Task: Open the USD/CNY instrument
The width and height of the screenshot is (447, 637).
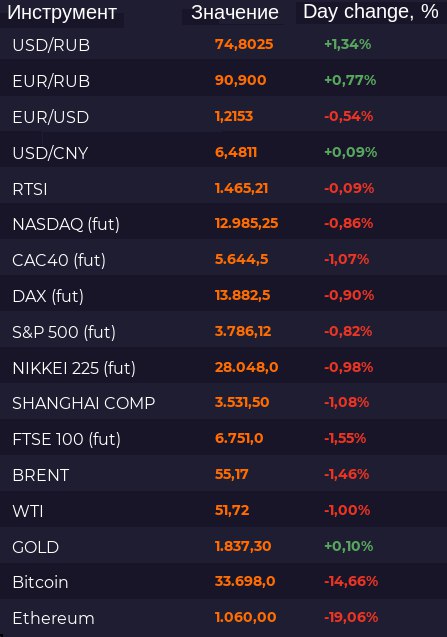Action: (50, 153)
